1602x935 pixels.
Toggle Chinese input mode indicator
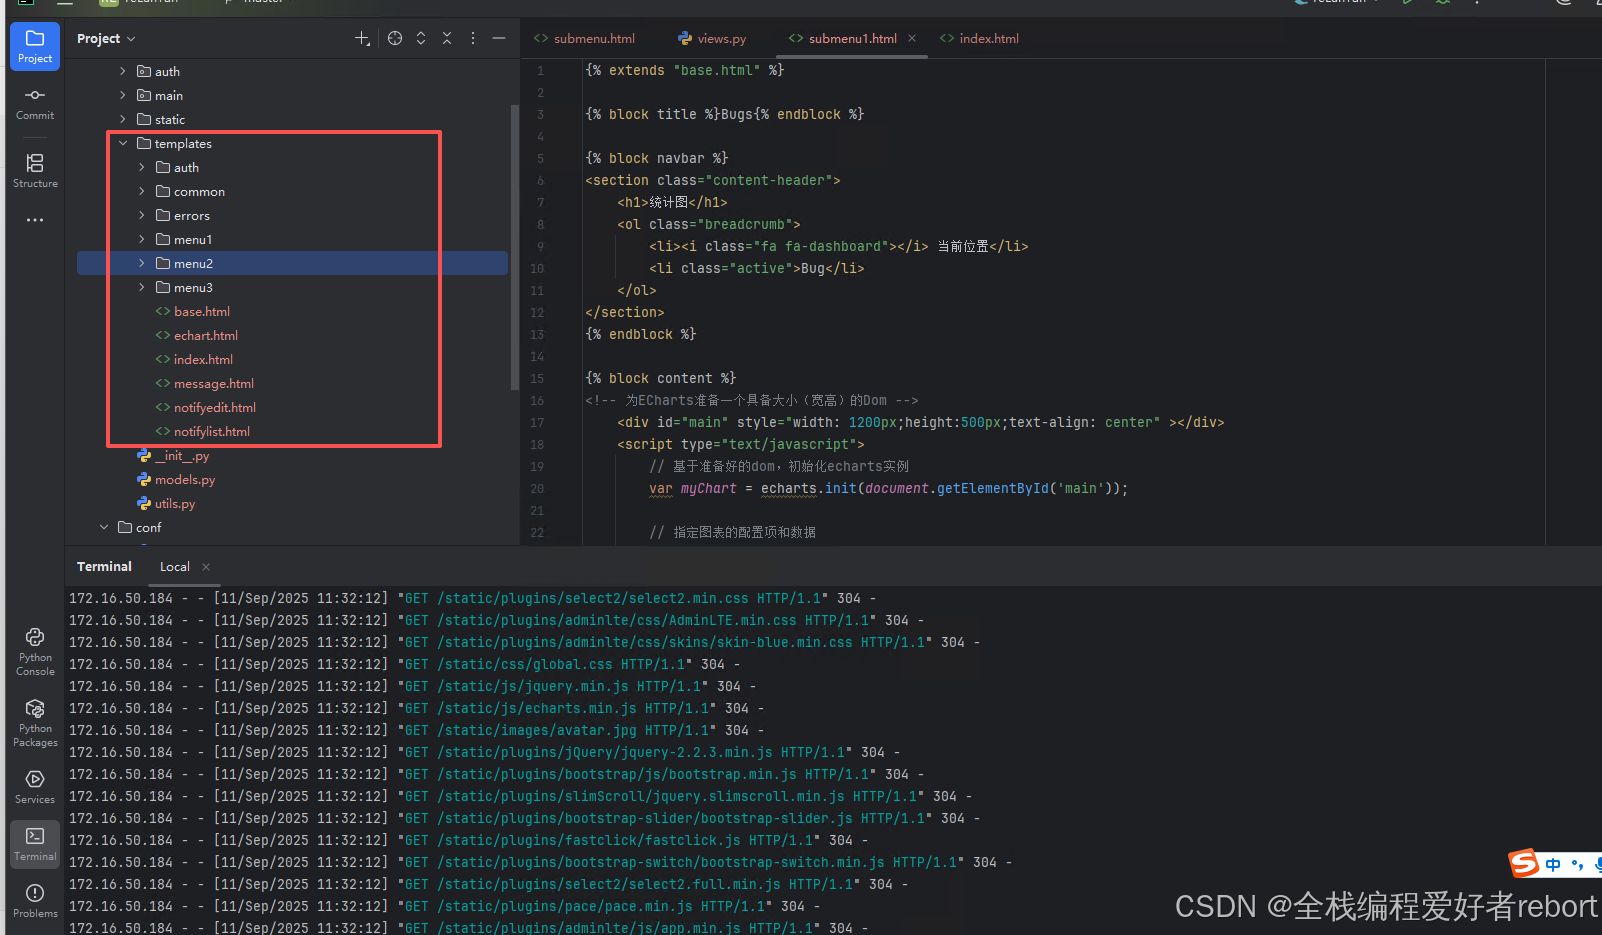coord(1553,865)
